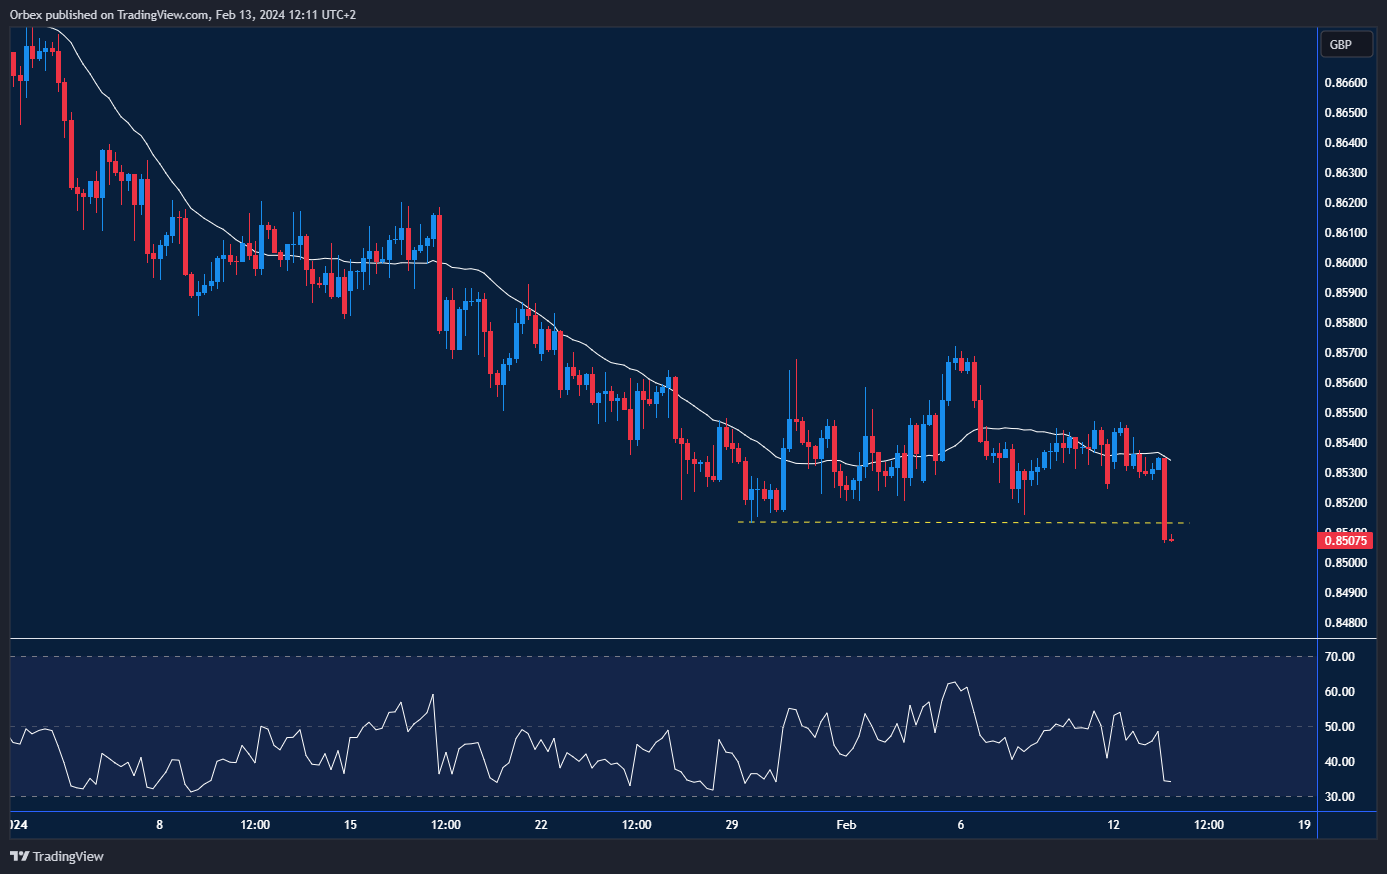Image resolution: width=1387 pixels, height=874 pixels.
Task: Open the GBP currency selector
Action: click(x=1346, y=44)
